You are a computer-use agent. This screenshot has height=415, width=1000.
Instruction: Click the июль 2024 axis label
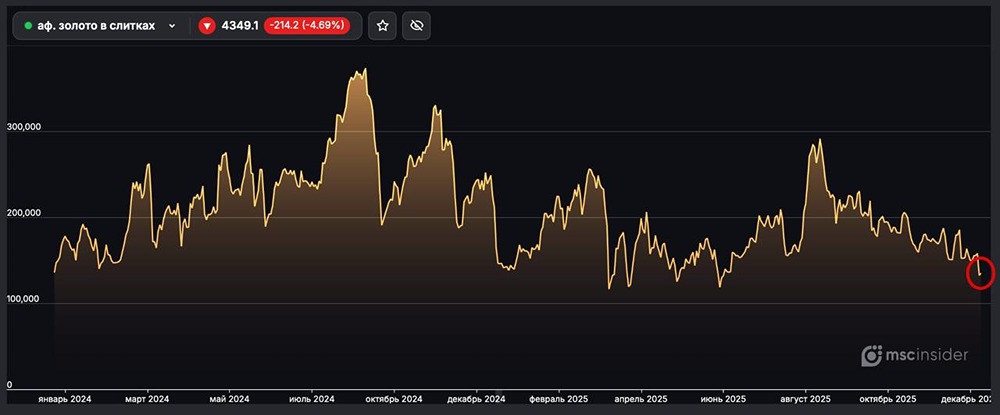tap(312, 400)
